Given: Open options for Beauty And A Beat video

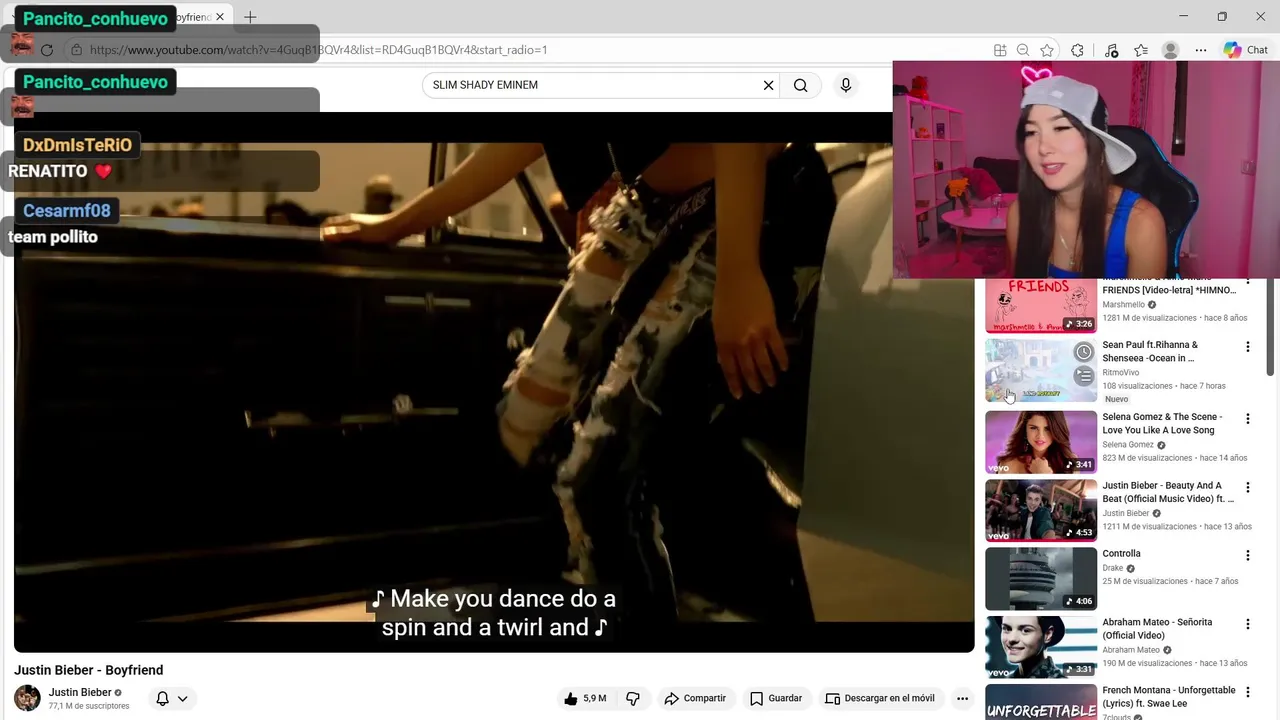Looking at the screenshot, I should tap(1247, 487).
